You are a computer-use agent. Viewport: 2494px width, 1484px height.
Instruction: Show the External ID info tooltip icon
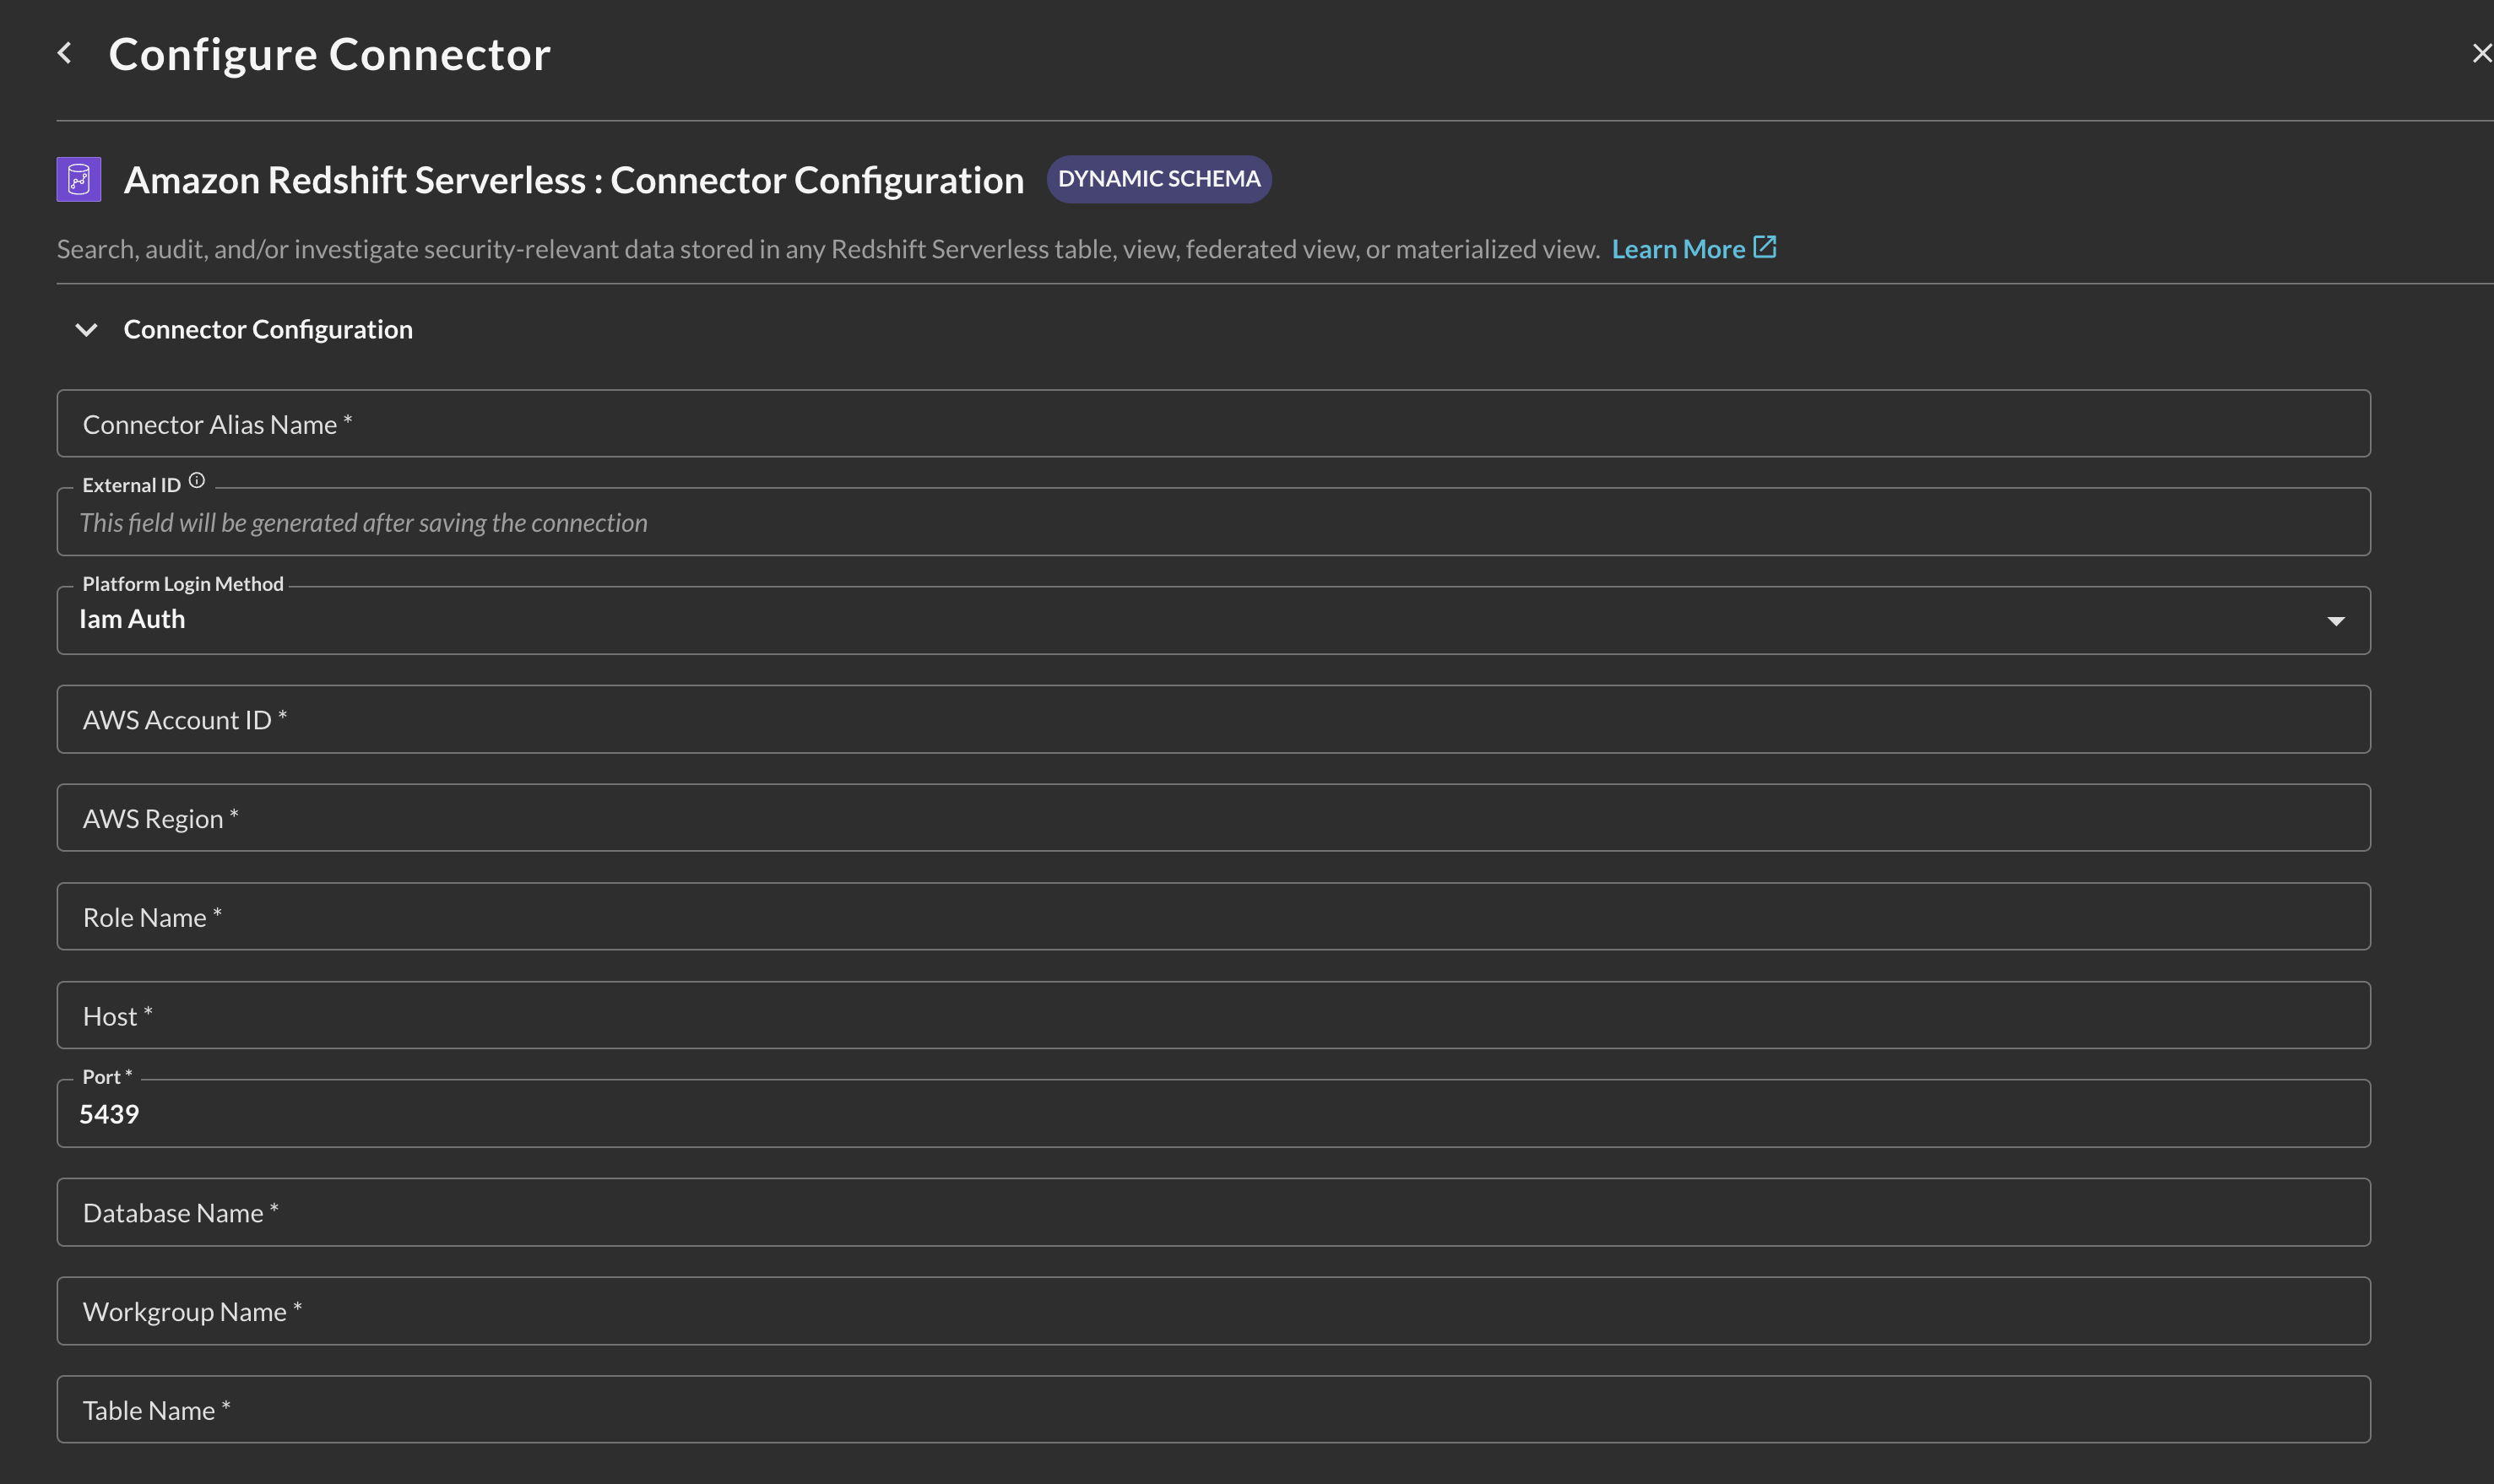coord(197,481)
